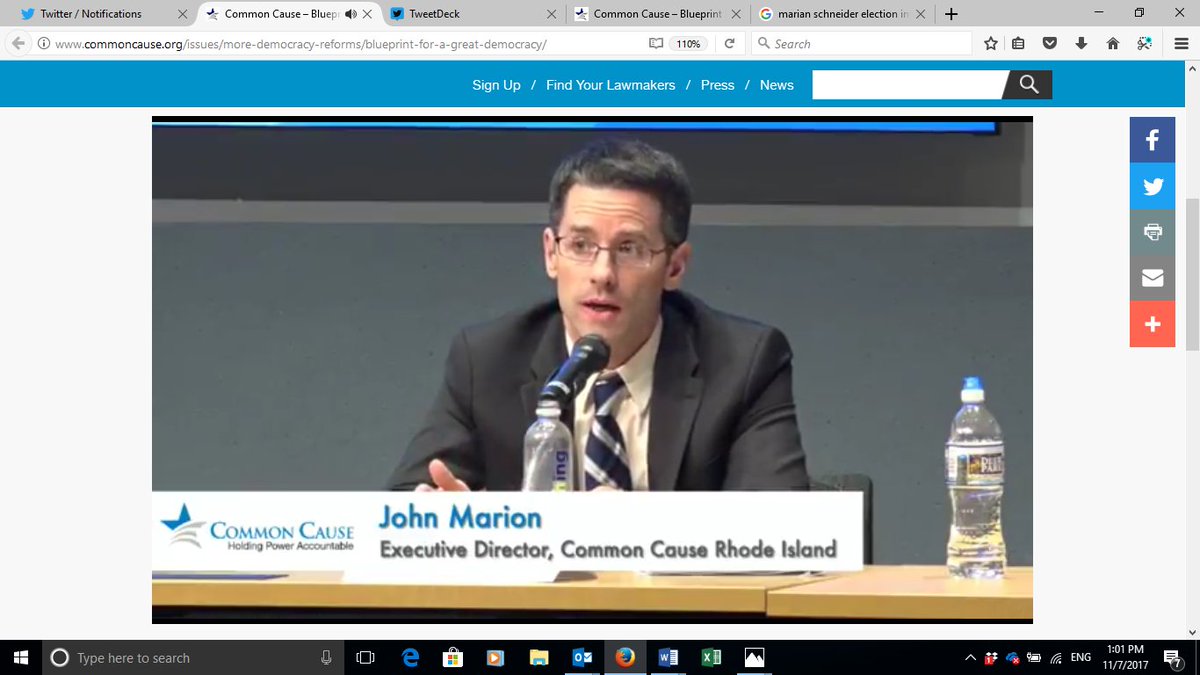
Task: Click the site search text field
Action: pyautogui.click(x=908, y=85)
